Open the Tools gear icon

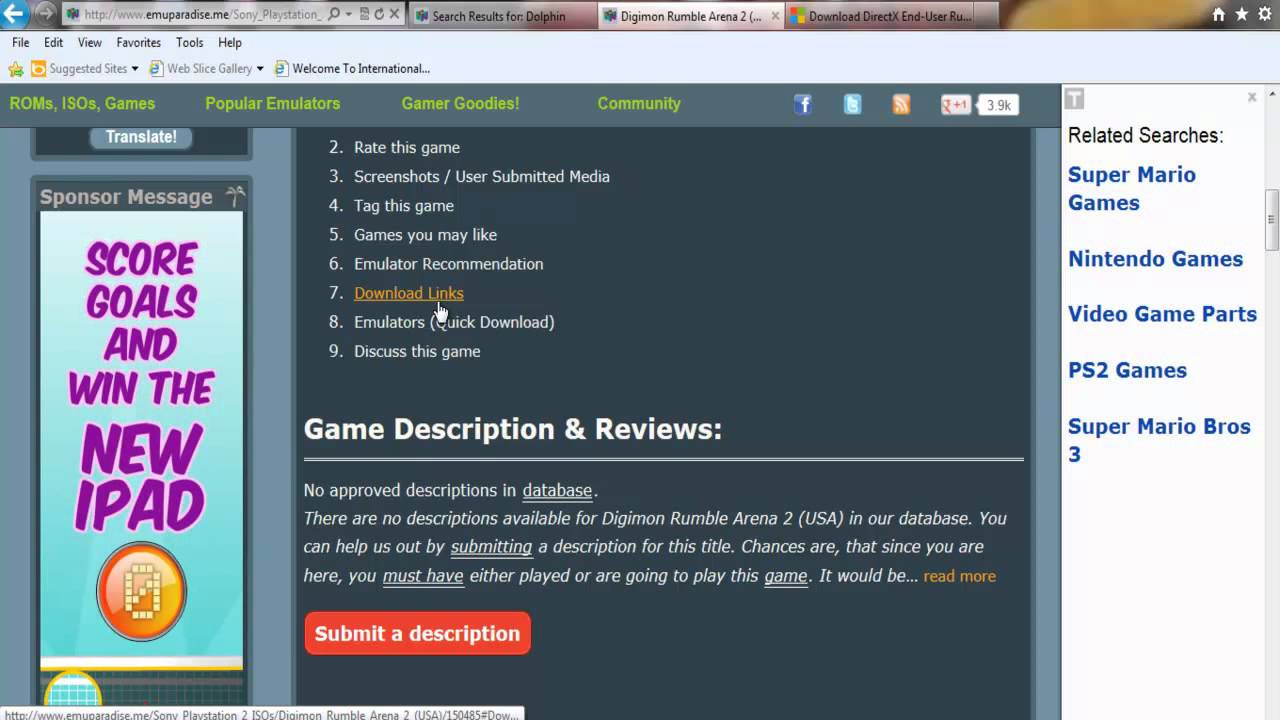(1266, 14)
